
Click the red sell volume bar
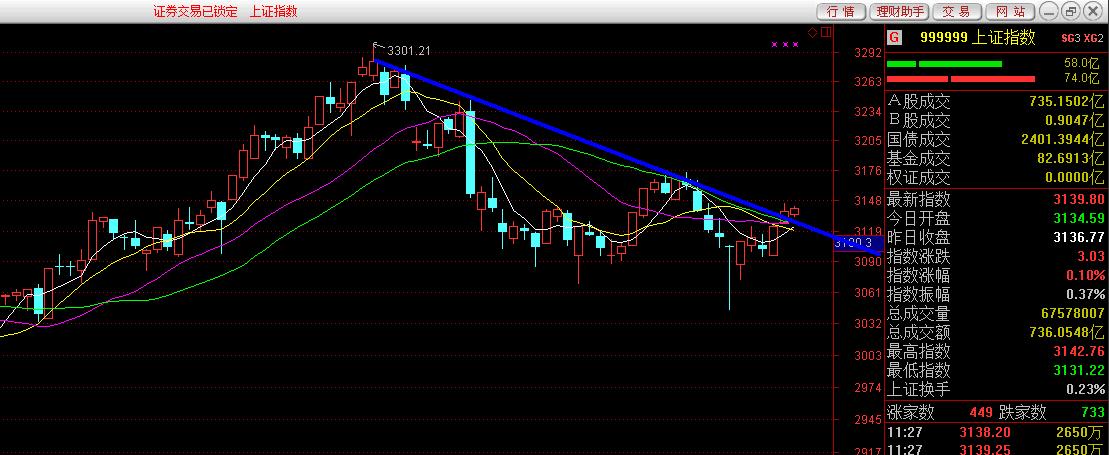pyautogui.click(x=960, y=79)
